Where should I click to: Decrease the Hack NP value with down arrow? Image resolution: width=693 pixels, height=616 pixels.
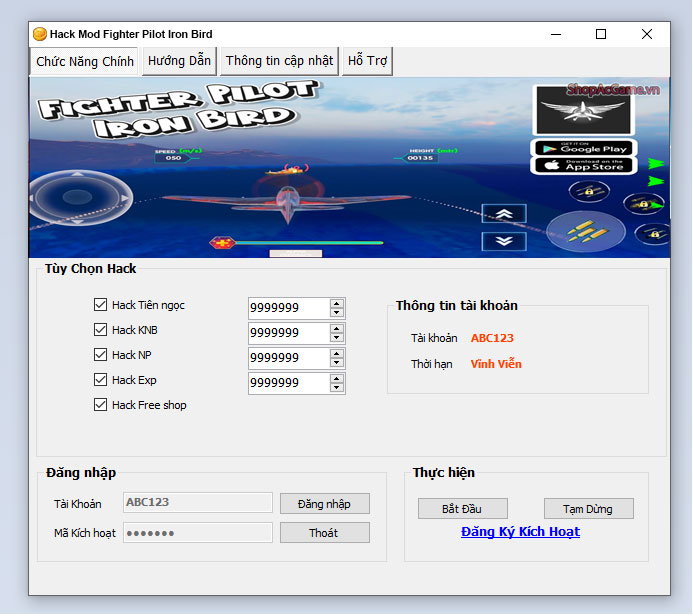pos(337,363)
